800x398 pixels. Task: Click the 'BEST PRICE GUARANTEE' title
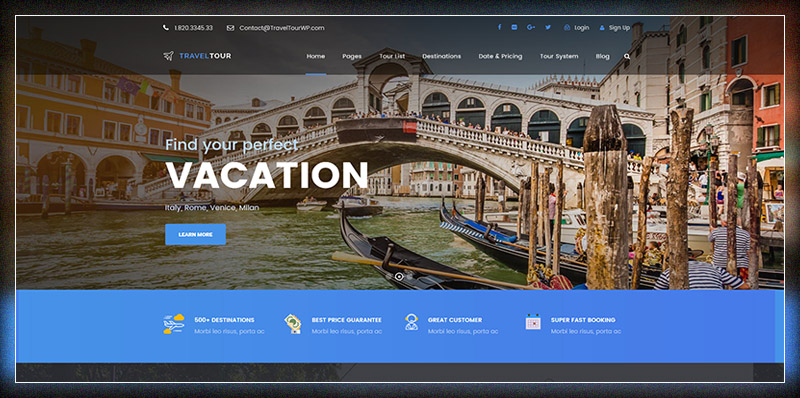pos(346,320)
